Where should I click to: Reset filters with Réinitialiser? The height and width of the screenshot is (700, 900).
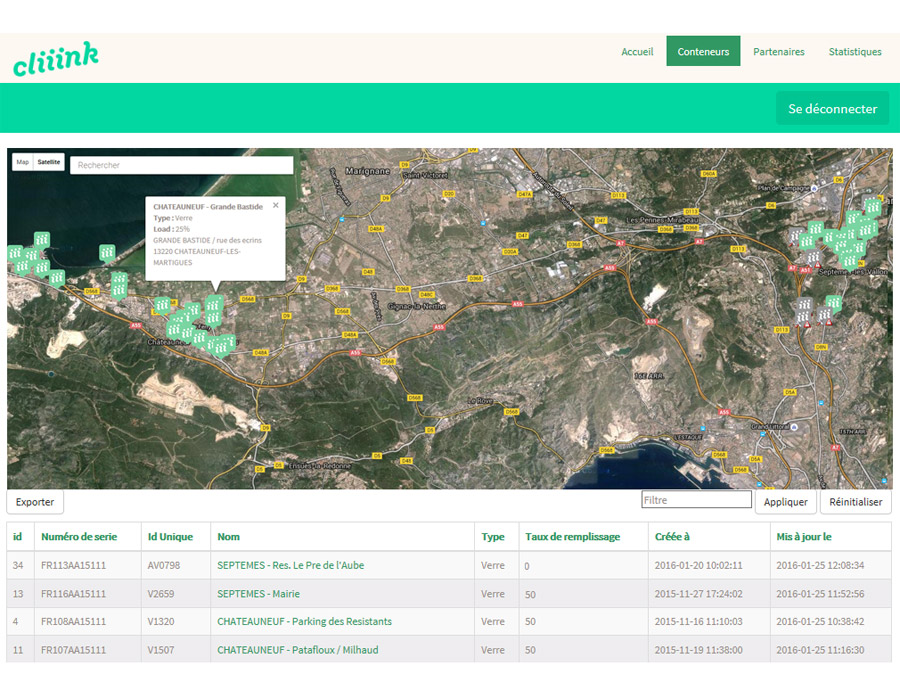[x=855, y=502]
